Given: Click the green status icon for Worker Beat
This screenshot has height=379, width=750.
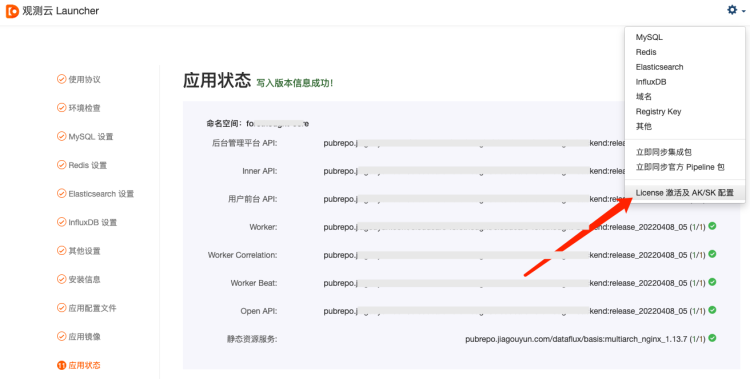Looking at the screenshot, I should click(x=712, y=282).
